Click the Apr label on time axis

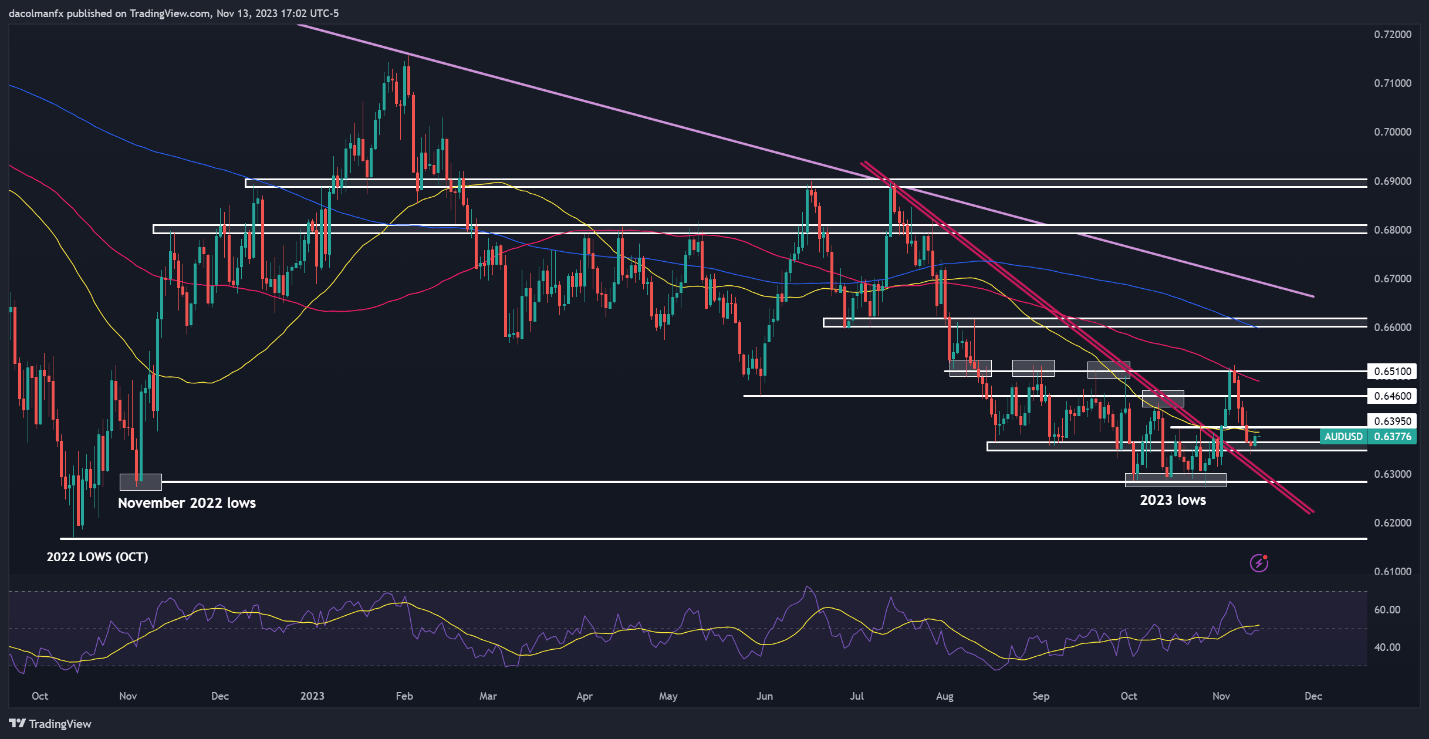[585, 696]
